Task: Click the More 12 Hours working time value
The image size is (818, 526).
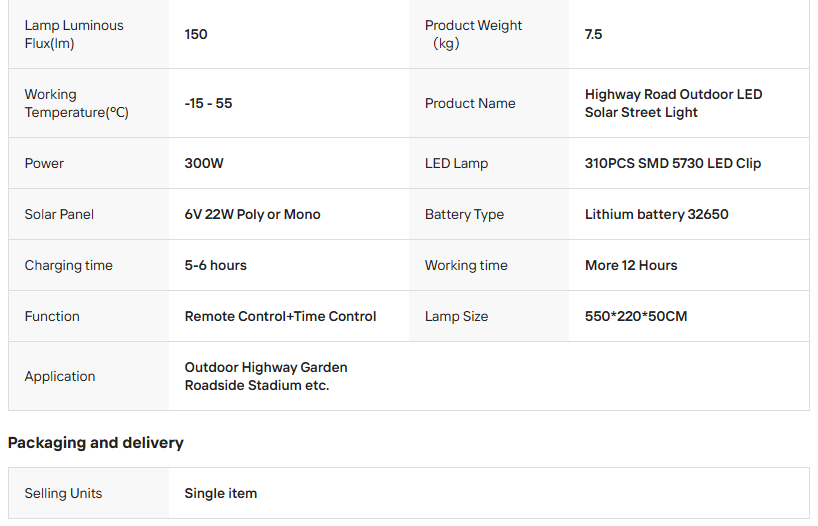Action: [631, 265]
